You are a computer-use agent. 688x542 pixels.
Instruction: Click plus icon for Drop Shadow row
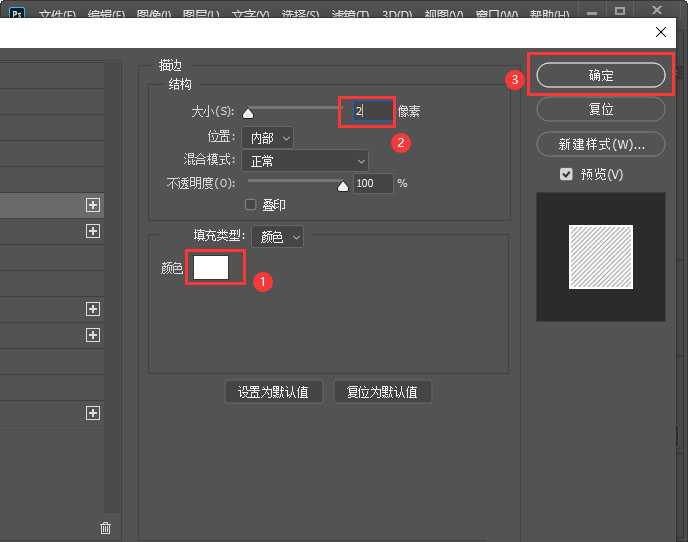point(93,413)
